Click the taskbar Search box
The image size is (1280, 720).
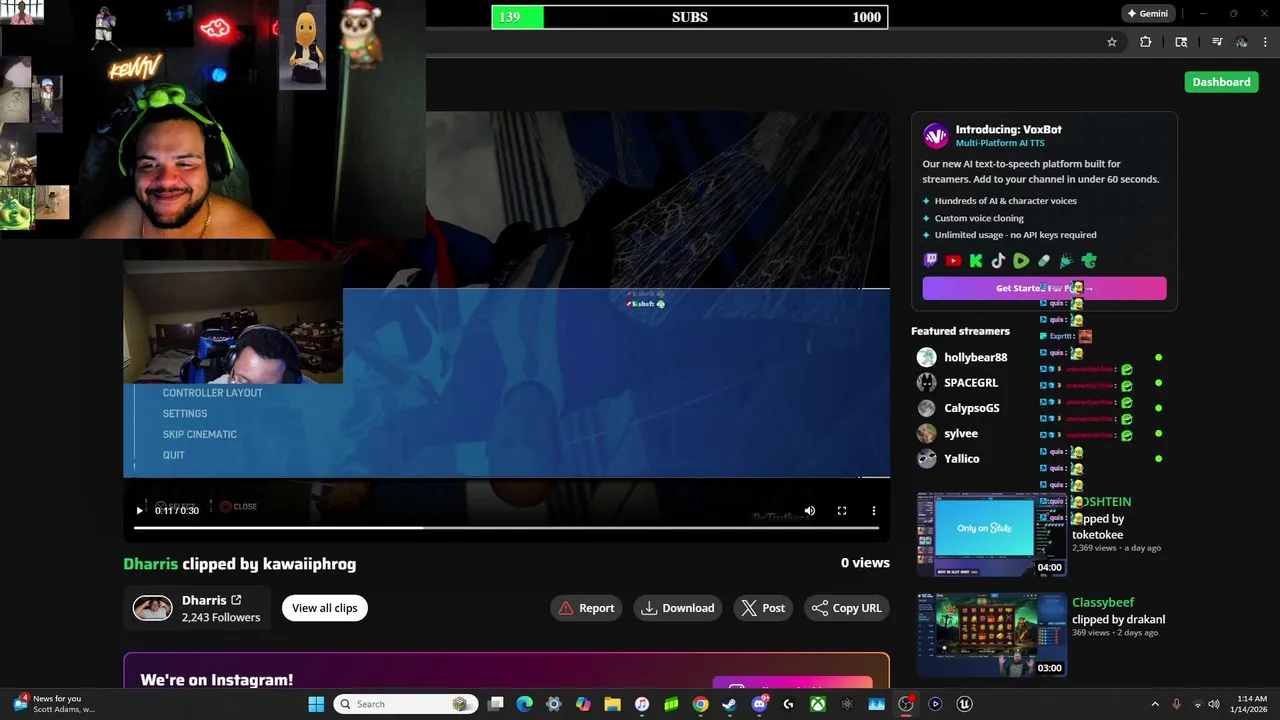click(404, 704)
